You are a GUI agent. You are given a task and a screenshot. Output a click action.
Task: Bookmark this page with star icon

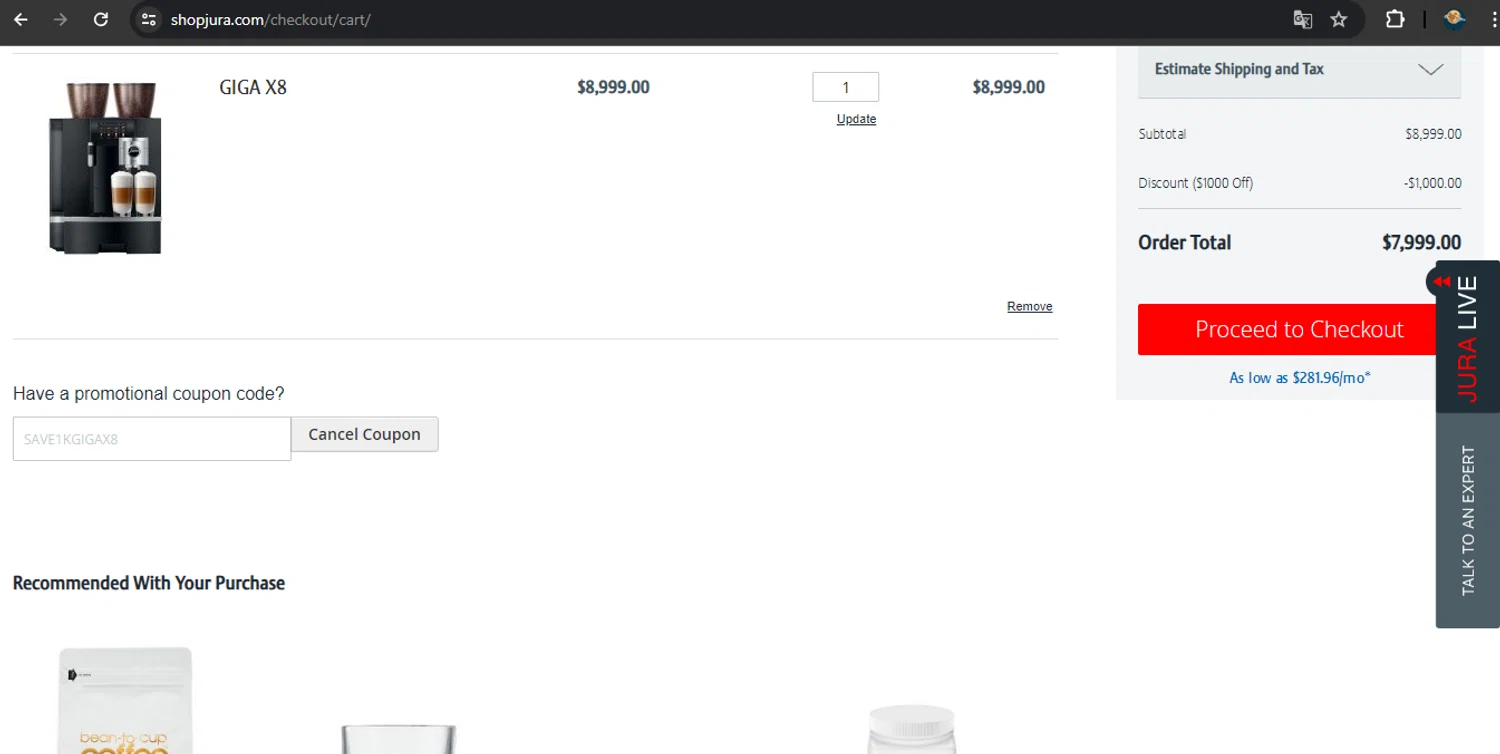coord(1339,19)
